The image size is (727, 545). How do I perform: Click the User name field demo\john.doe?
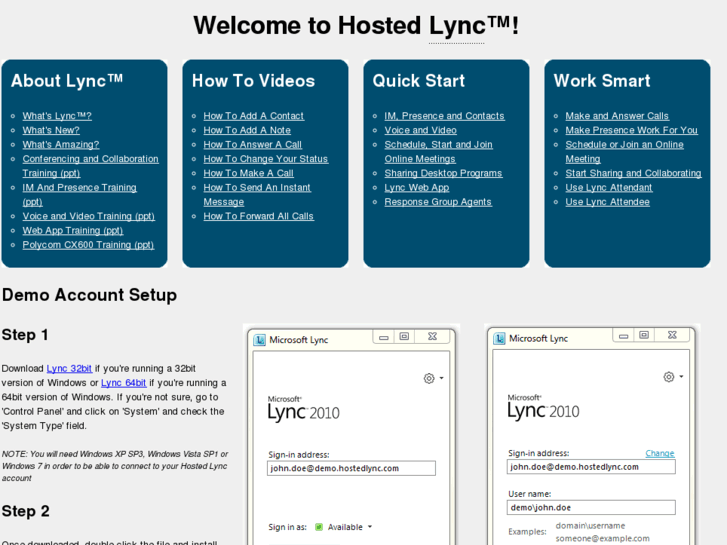(x=591, y=507)
